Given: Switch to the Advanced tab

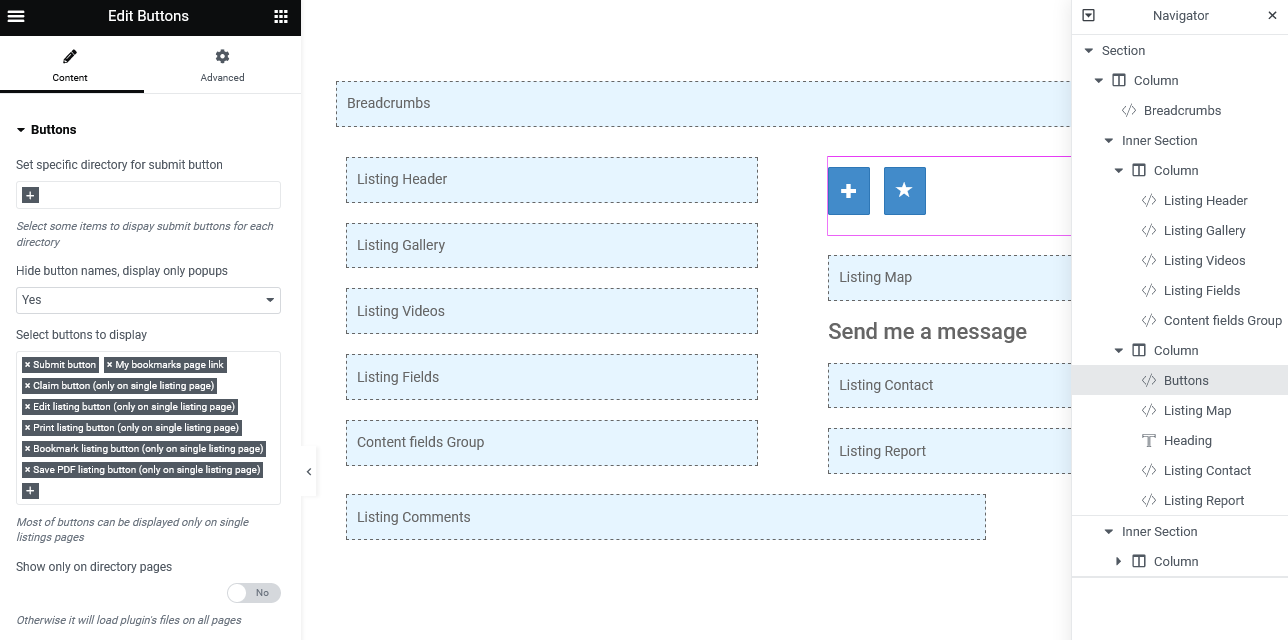Looking at the screenshot, I should click(222, 66).
